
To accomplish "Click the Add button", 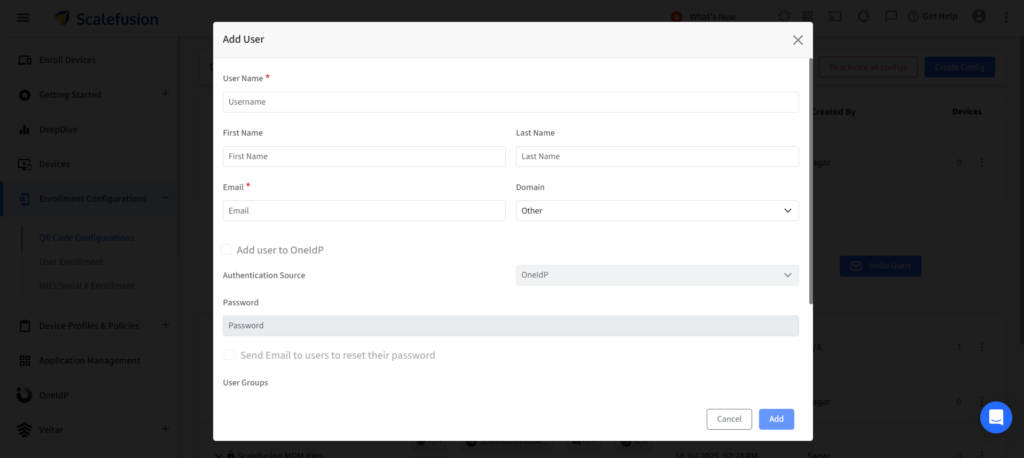I will 776,419.
